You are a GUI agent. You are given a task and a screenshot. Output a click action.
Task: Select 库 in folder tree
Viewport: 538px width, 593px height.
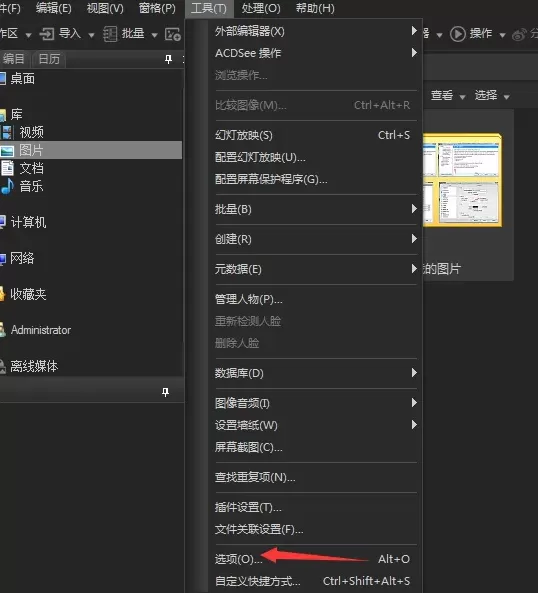(17, 114)
